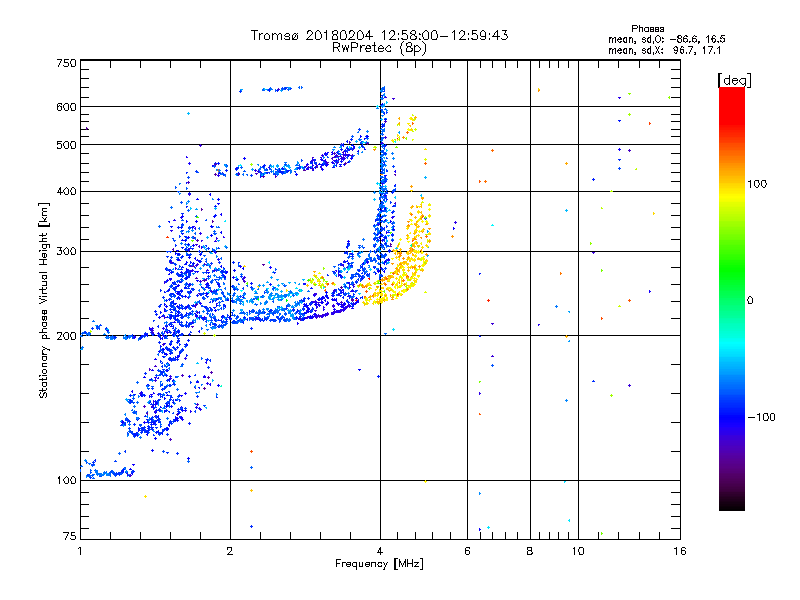Click the y-axis tick label '600'
The image size is (800, 600).
click(66, 107)
